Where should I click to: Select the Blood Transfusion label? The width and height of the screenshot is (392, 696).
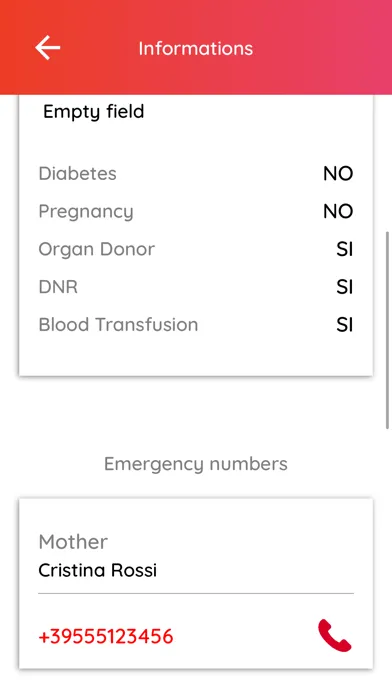pos(119,325)
